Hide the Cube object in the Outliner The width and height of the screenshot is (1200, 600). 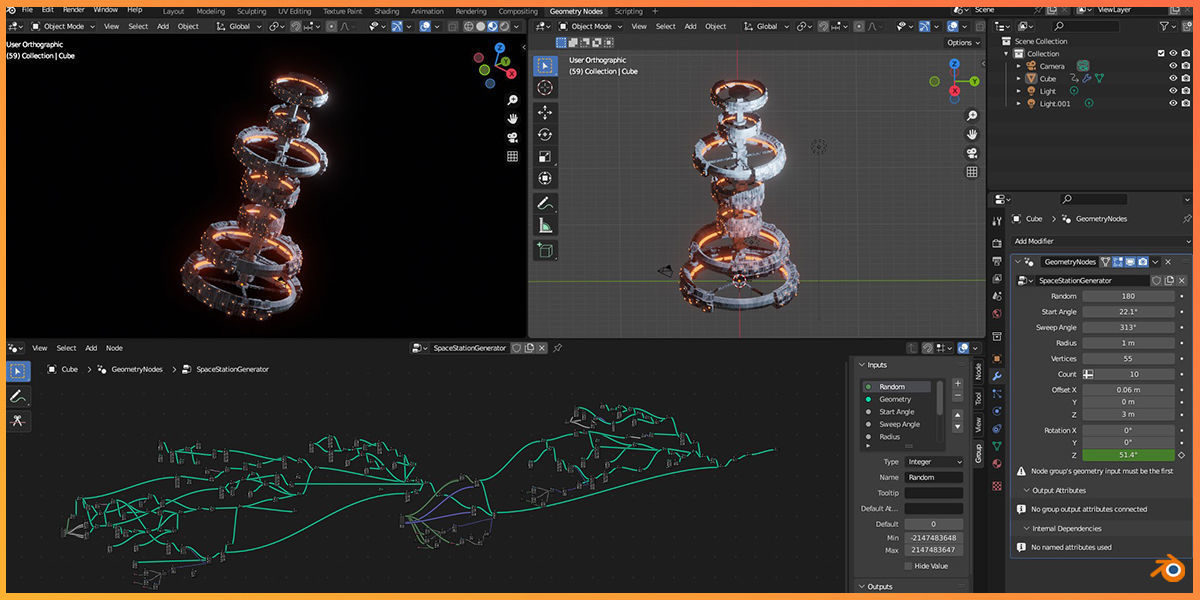click(1172, 78)
